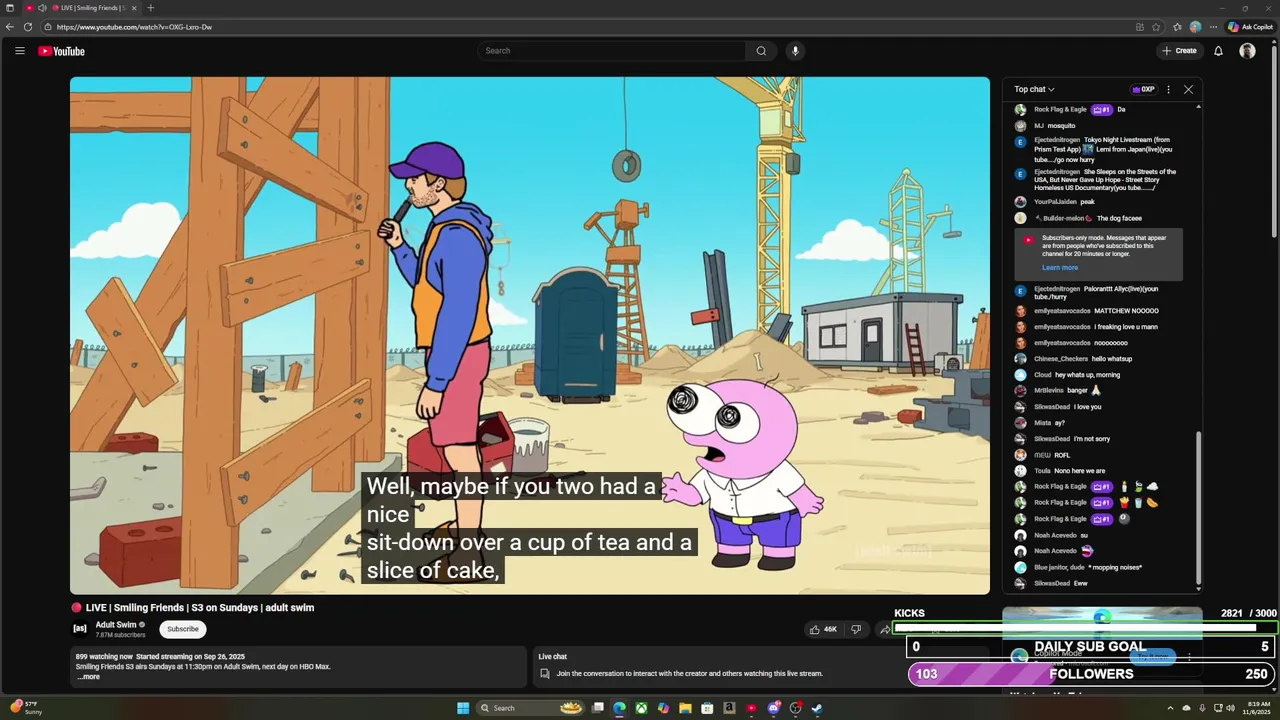Click the Adult Swim channel avatar
1280x720 pixels.
(80, 629)
